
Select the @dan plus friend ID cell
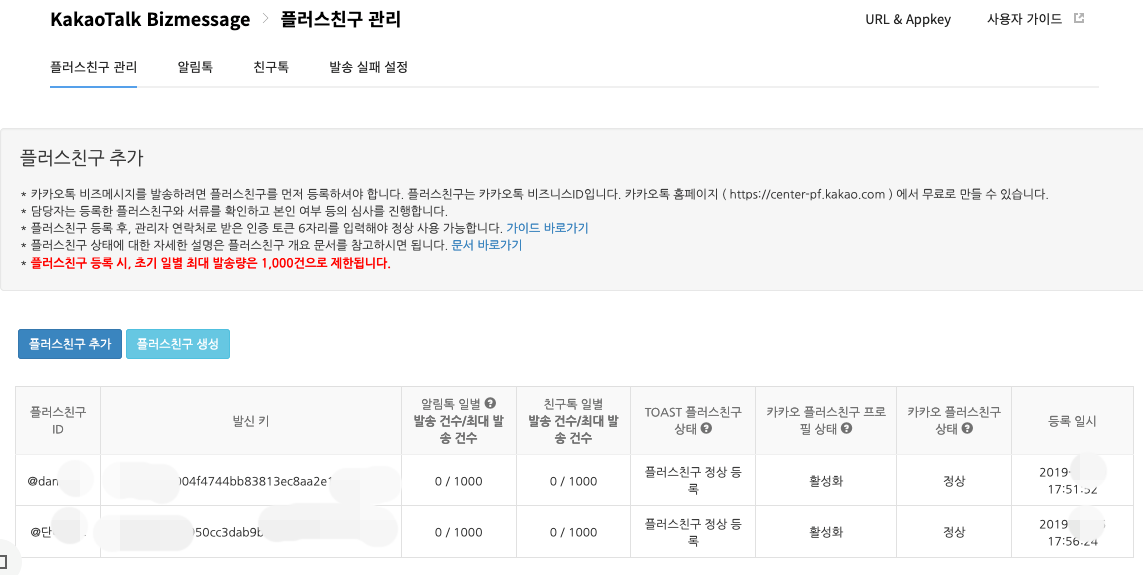tap(58, 481)
